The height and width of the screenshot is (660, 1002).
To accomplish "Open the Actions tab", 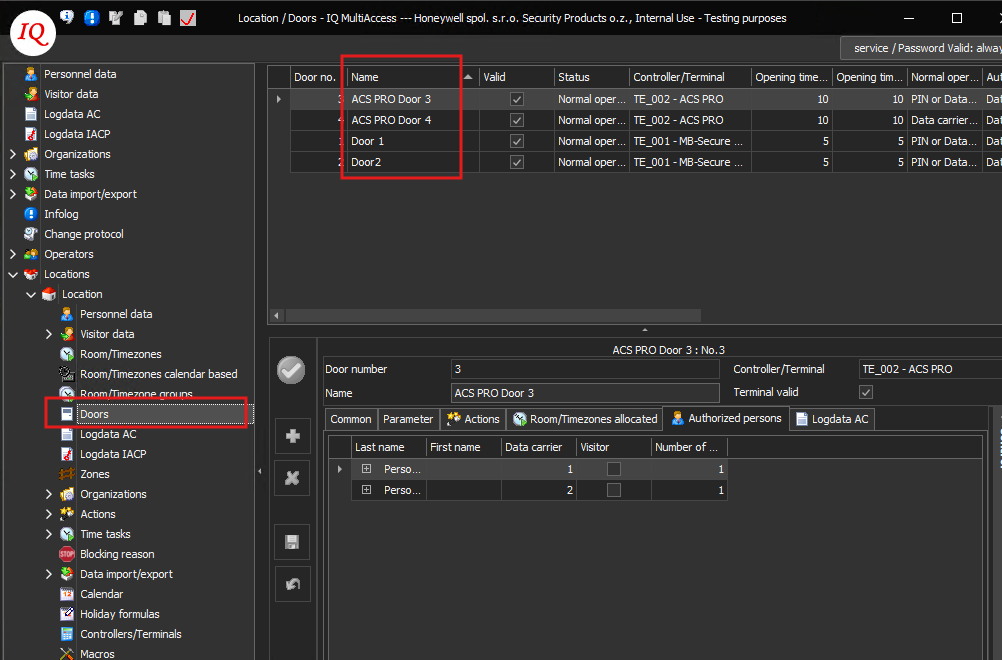I will click(474, 419).
